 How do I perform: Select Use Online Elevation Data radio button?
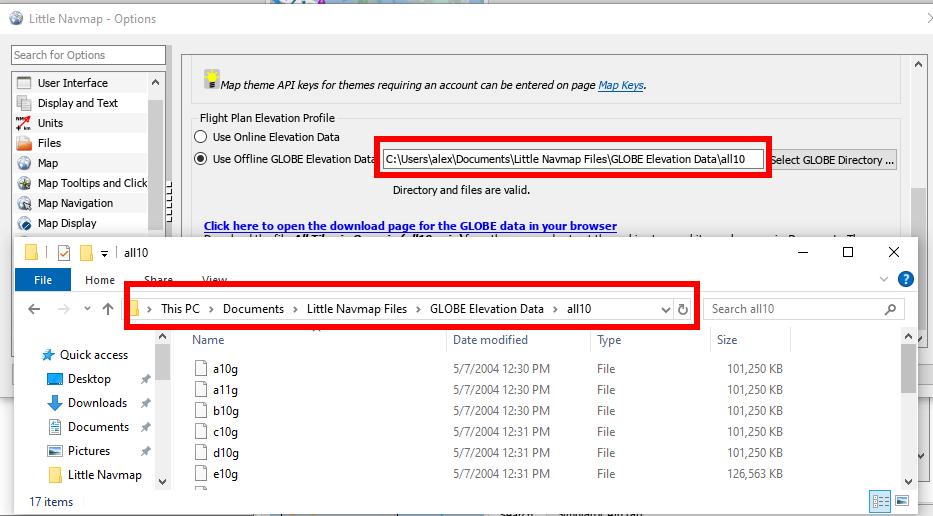click(201, 137)
